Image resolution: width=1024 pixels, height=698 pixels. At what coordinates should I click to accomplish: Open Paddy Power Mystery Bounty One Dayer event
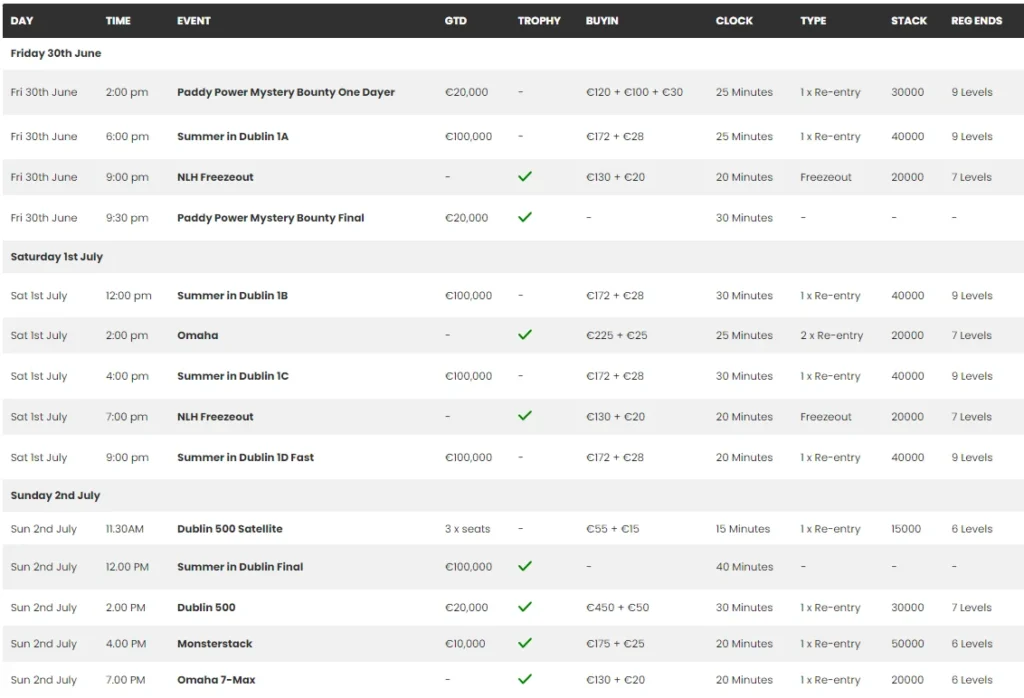click(x=286, y=92)
